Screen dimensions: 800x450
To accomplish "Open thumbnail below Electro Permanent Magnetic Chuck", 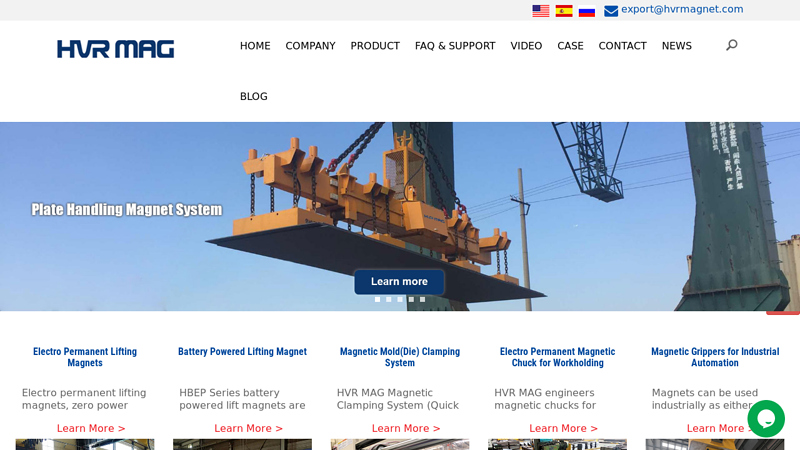I will [x=557, y=444].
